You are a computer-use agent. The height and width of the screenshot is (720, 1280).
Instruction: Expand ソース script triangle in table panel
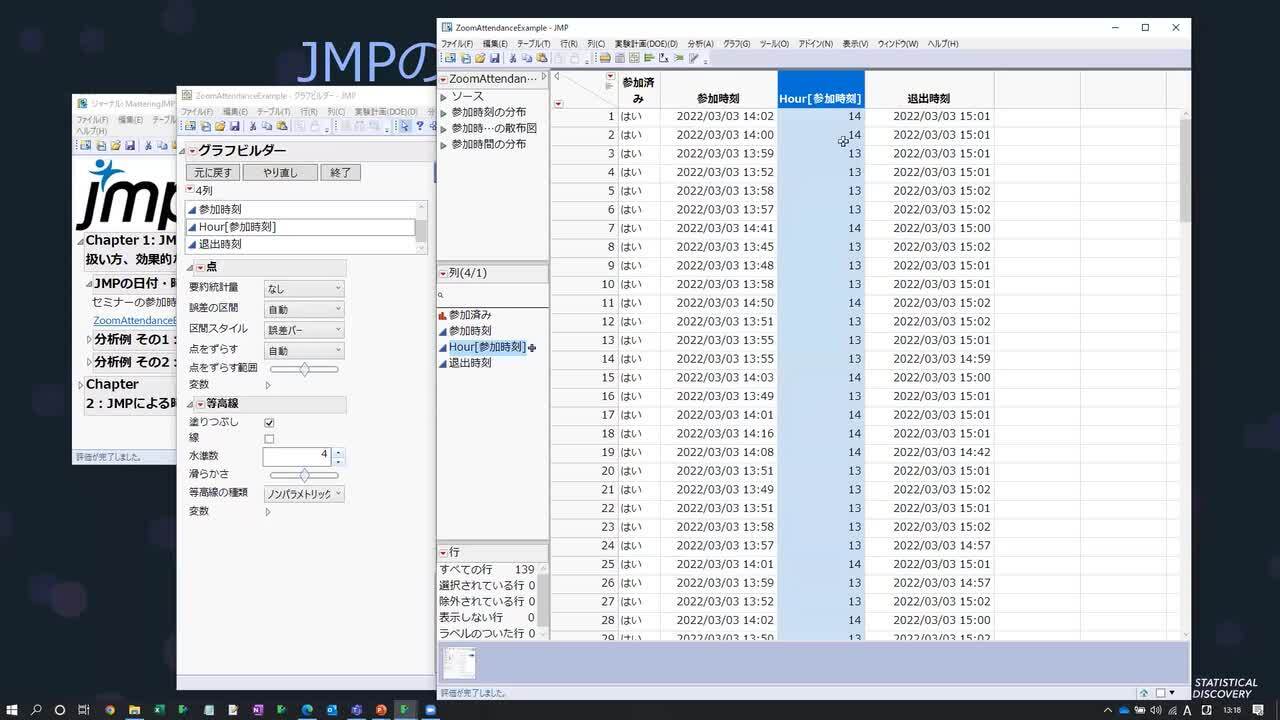[444, 97]
